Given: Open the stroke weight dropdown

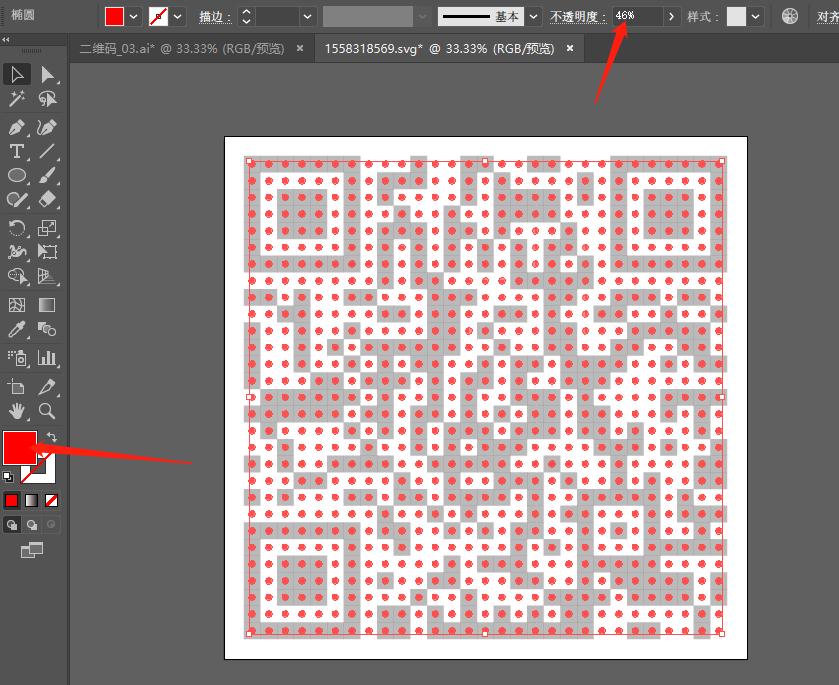Looking at the screenshot, I should (x=307, y=17).
